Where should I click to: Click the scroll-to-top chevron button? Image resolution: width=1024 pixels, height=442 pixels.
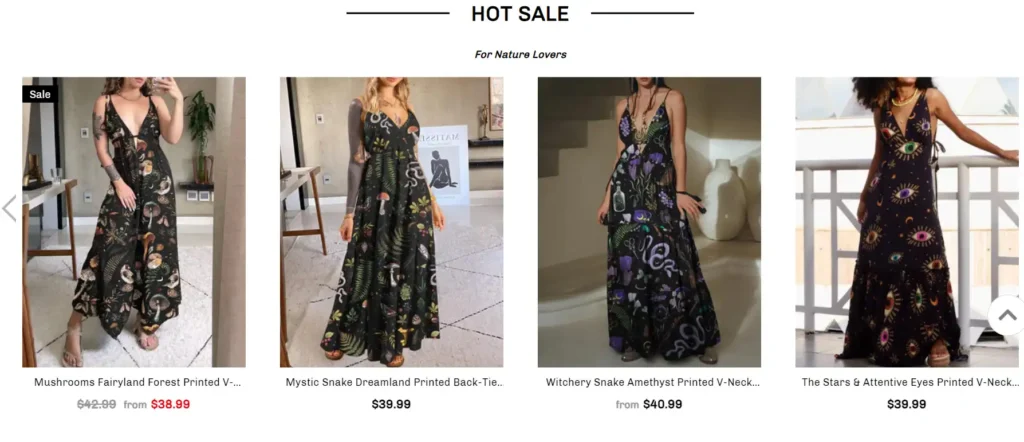1006,315
